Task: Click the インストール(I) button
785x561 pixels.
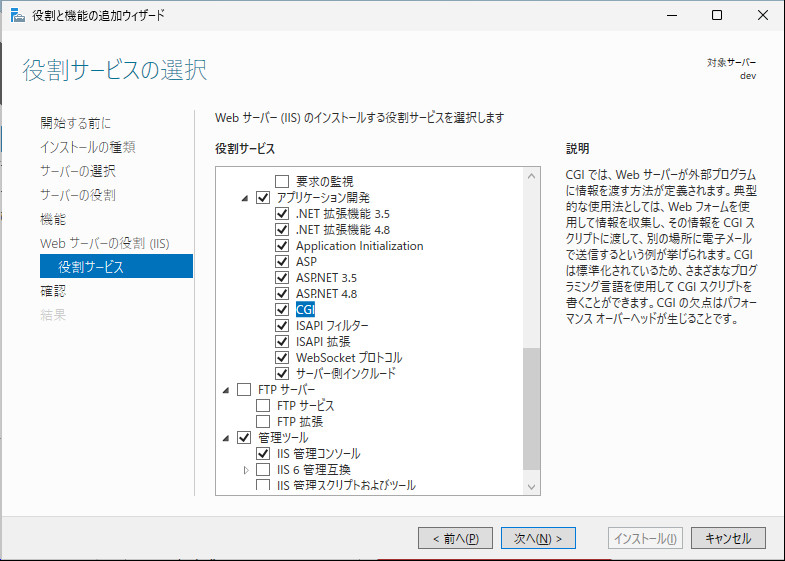Action: pos(645,538)
